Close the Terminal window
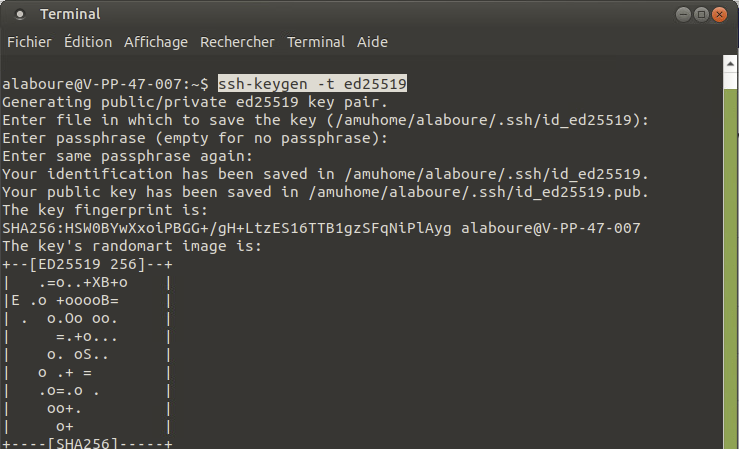The image size is (739, 449). tap(720, 14)
